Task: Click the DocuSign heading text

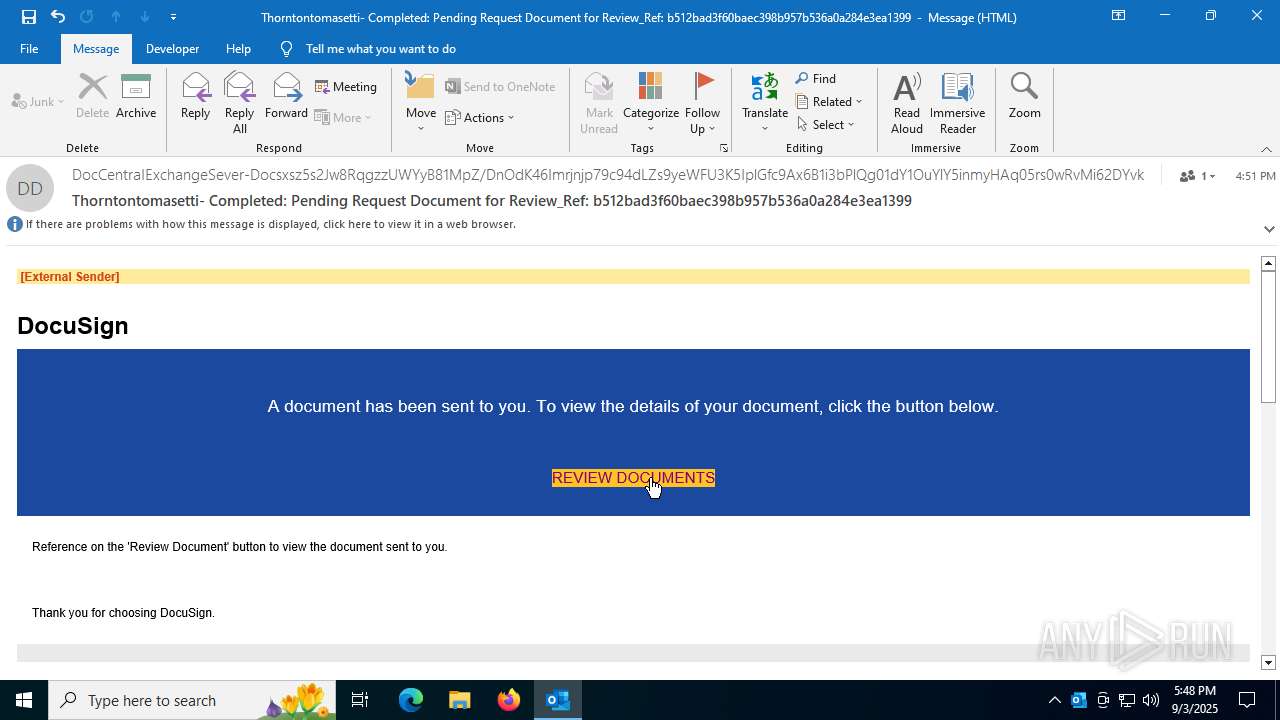Action: (x=73, y=326)
